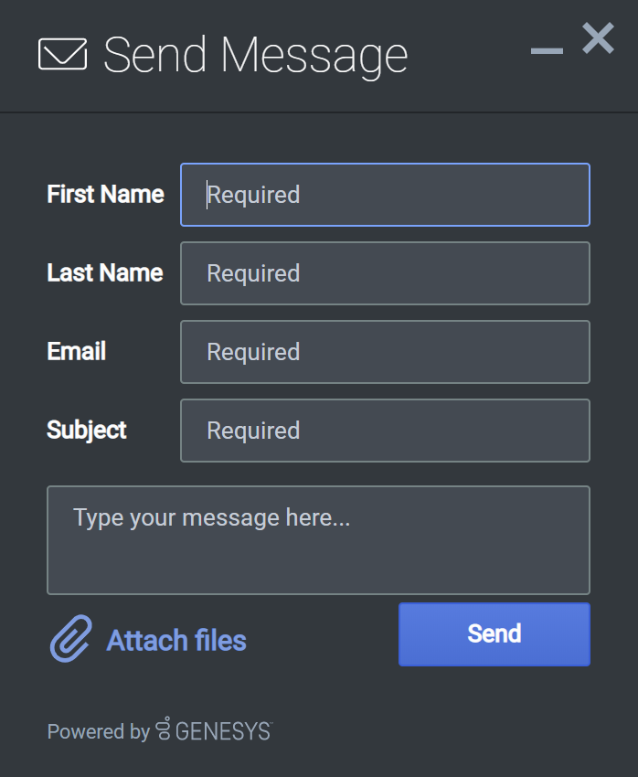638x777 pixels.
Task: Click the 'Powered by' footer text
Action: click(98, 732)
